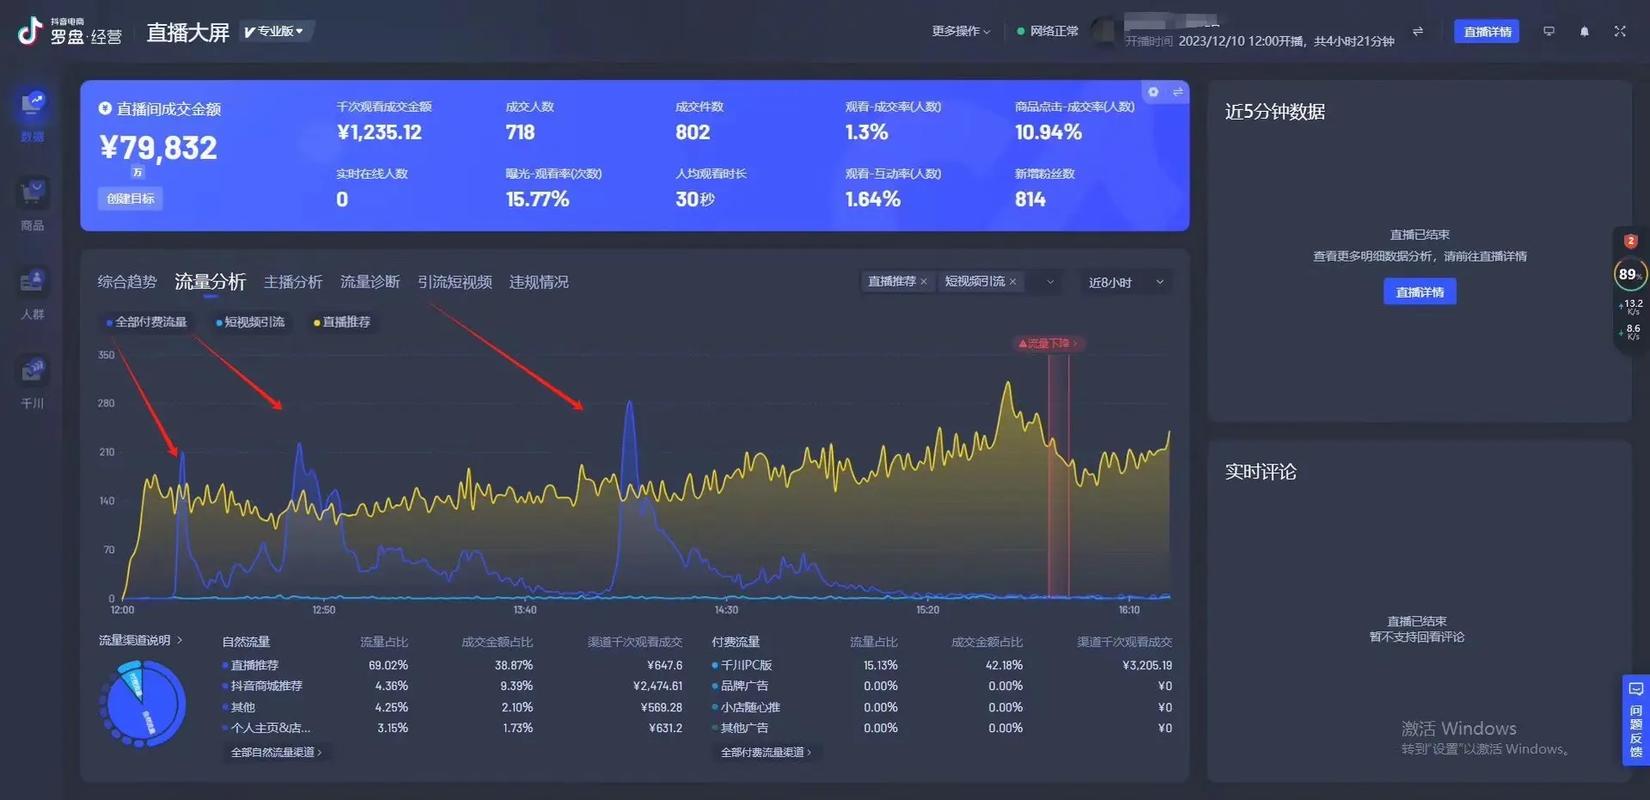
Task: Switch to the 主播分析 tab
Action: coord(293,282)
